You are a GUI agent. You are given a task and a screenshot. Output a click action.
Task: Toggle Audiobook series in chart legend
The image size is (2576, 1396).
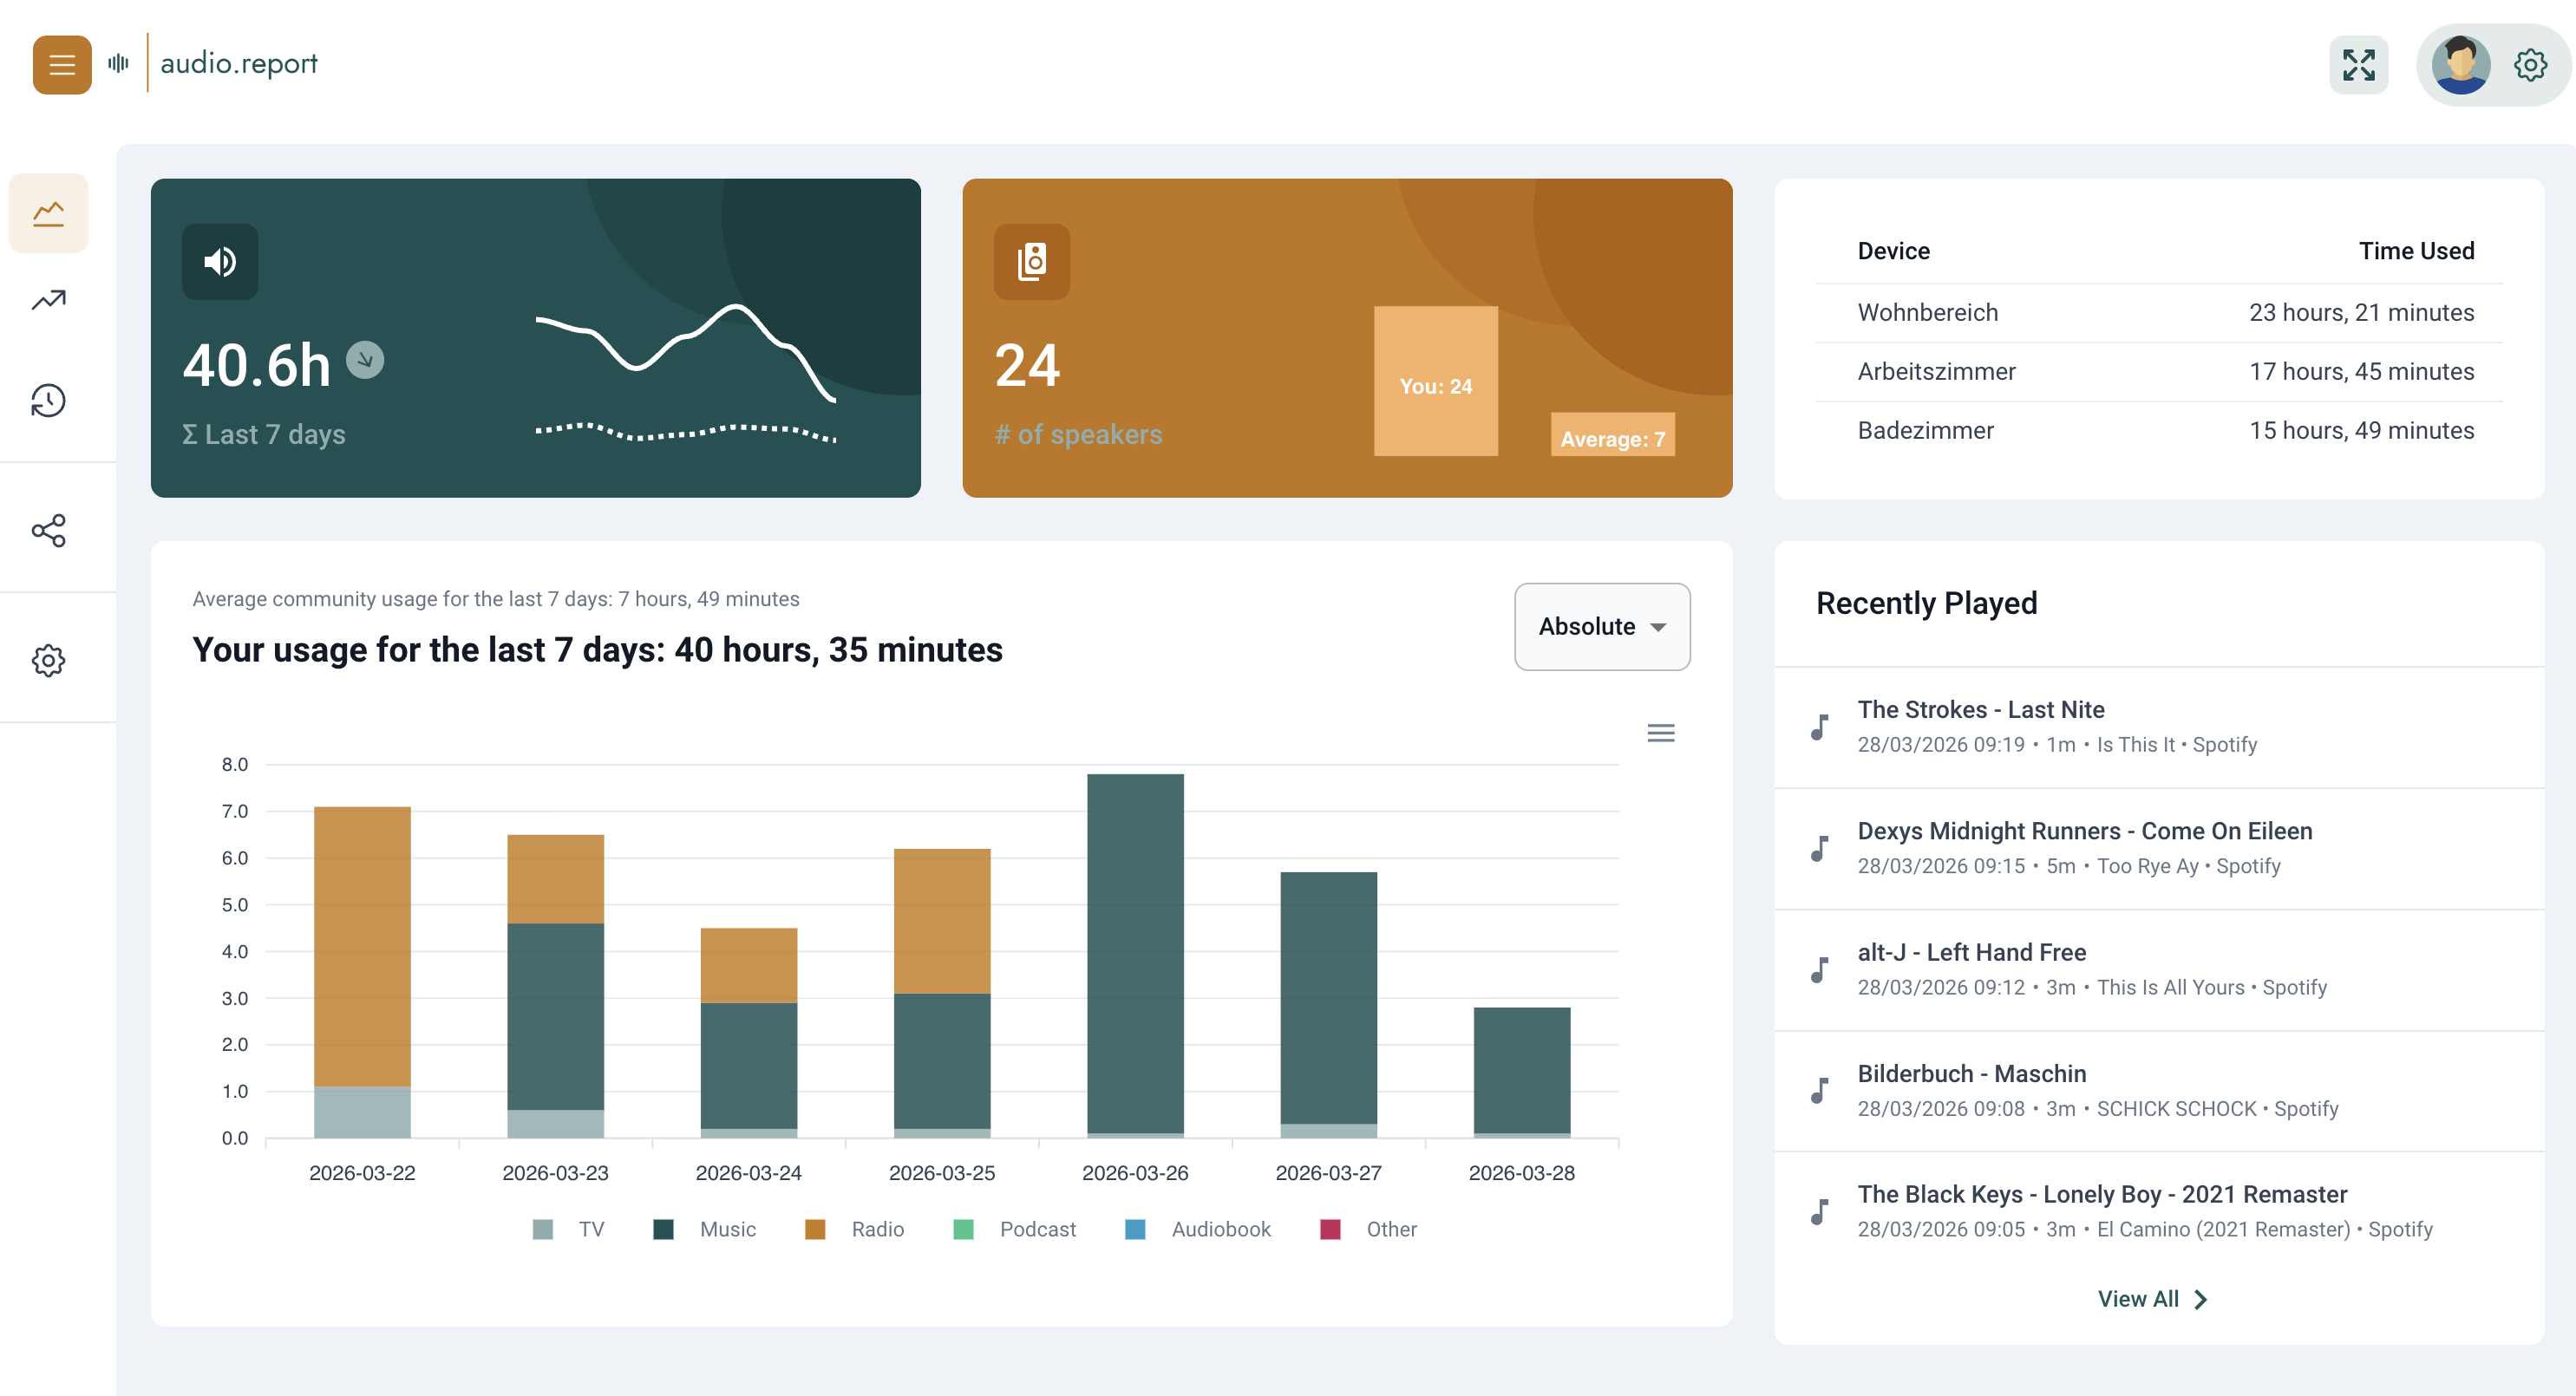pyautogui.click(x=1198, y=1229)
